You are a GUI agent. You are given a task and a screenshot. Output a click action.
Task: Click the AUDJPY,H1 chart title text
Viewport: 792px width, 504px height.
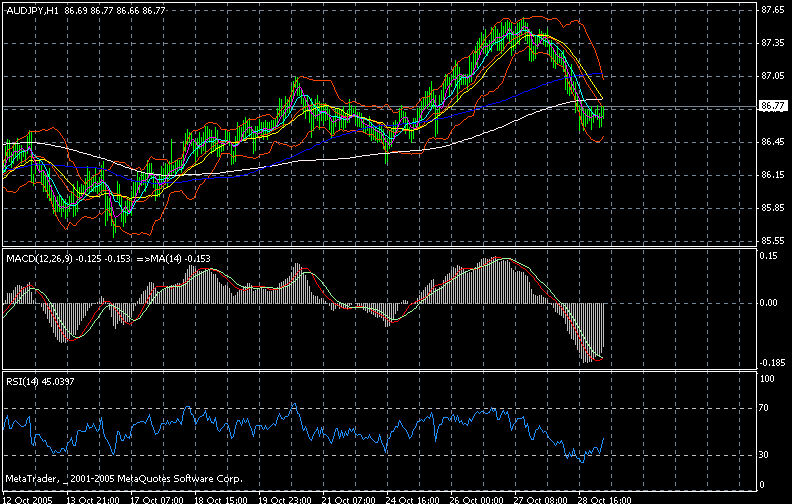tap(32, 10)
